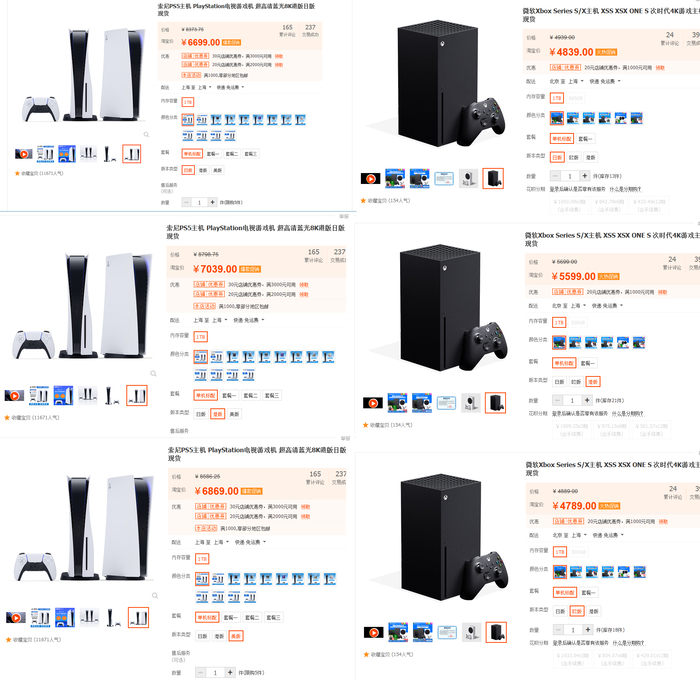Click magnifier zoom icon in ¥7039 PS5 listing
This screenshot has width=700, height=700.
[x=153, y=373]
